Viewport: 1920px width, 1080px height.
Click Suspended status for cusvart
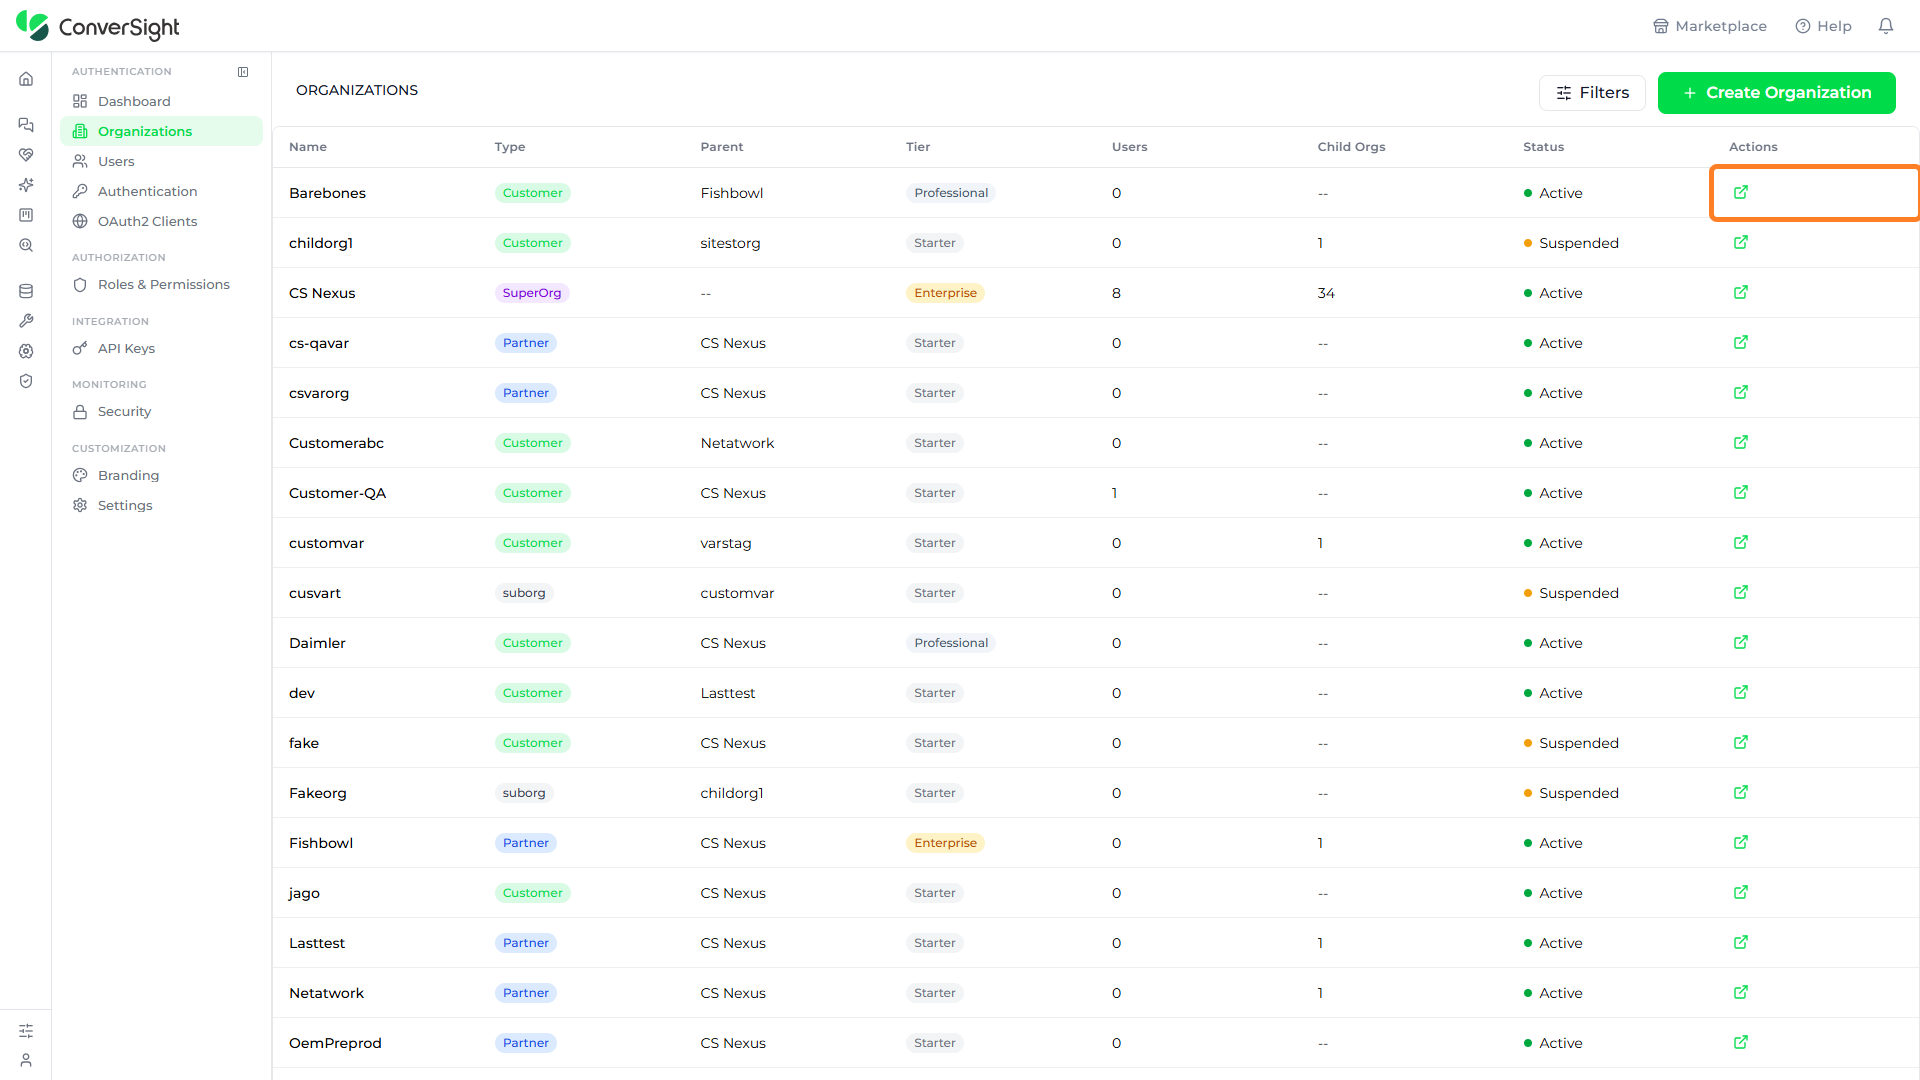[1571, 593]
